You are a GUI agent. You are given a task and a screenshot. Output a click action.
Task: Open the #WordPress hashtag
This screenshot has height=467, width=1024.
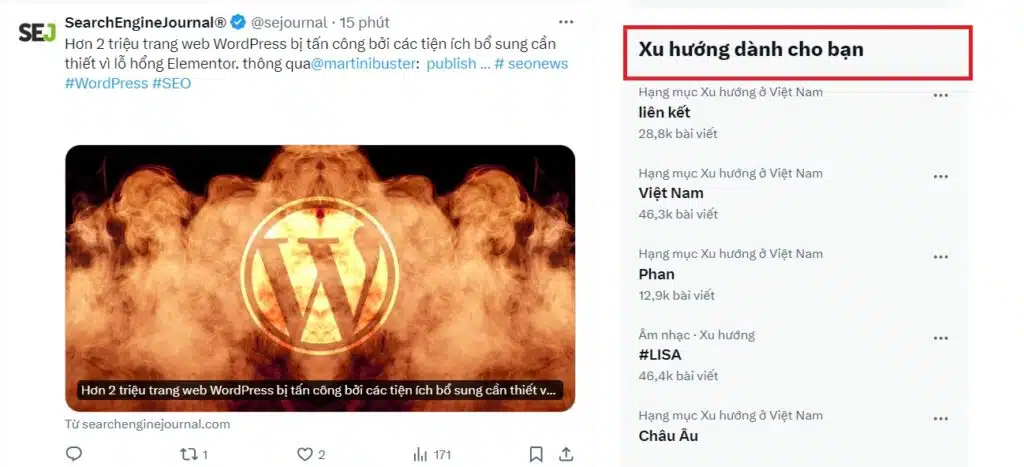tap(106, 84)
